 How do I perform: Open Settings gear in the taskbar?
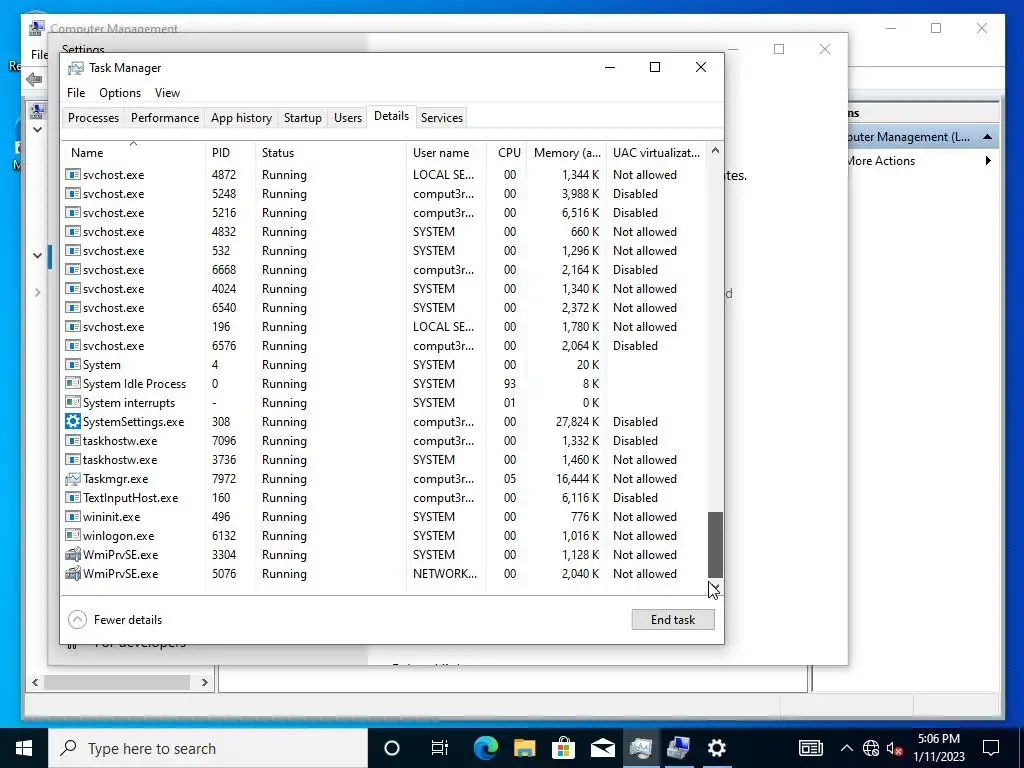(716, 748)
